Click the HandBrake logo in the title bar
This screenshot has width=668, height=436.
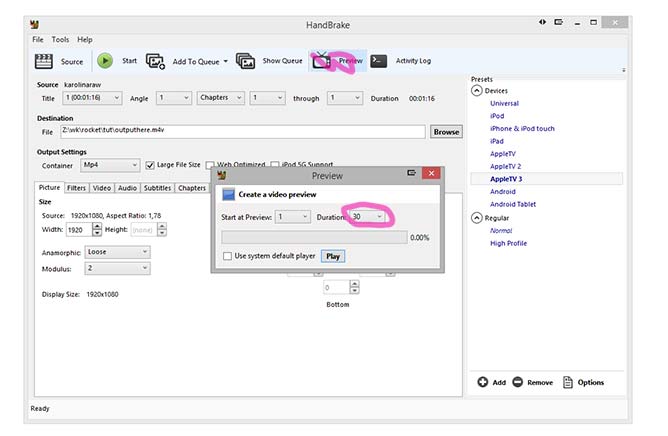[x=35, y=25]
